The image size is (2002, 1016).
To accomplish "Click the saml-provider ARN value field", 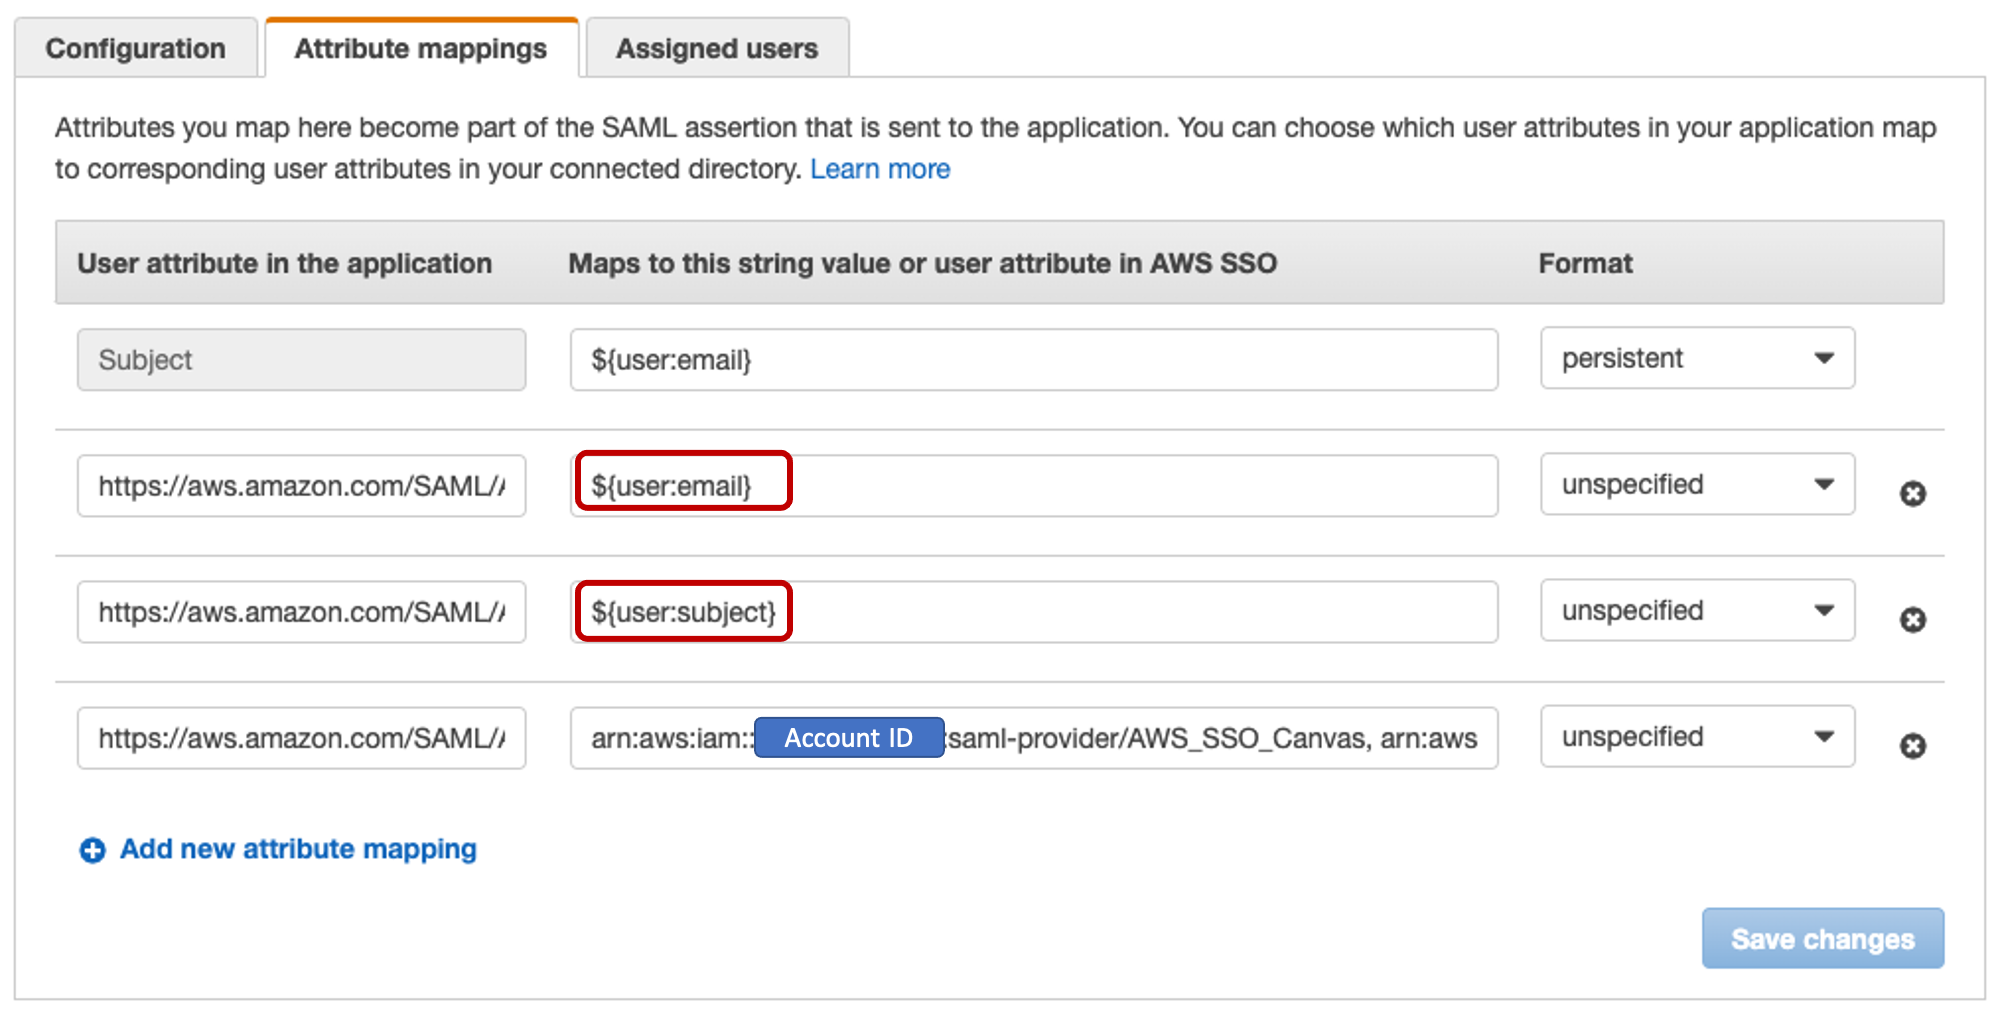I will point(1210,738).
